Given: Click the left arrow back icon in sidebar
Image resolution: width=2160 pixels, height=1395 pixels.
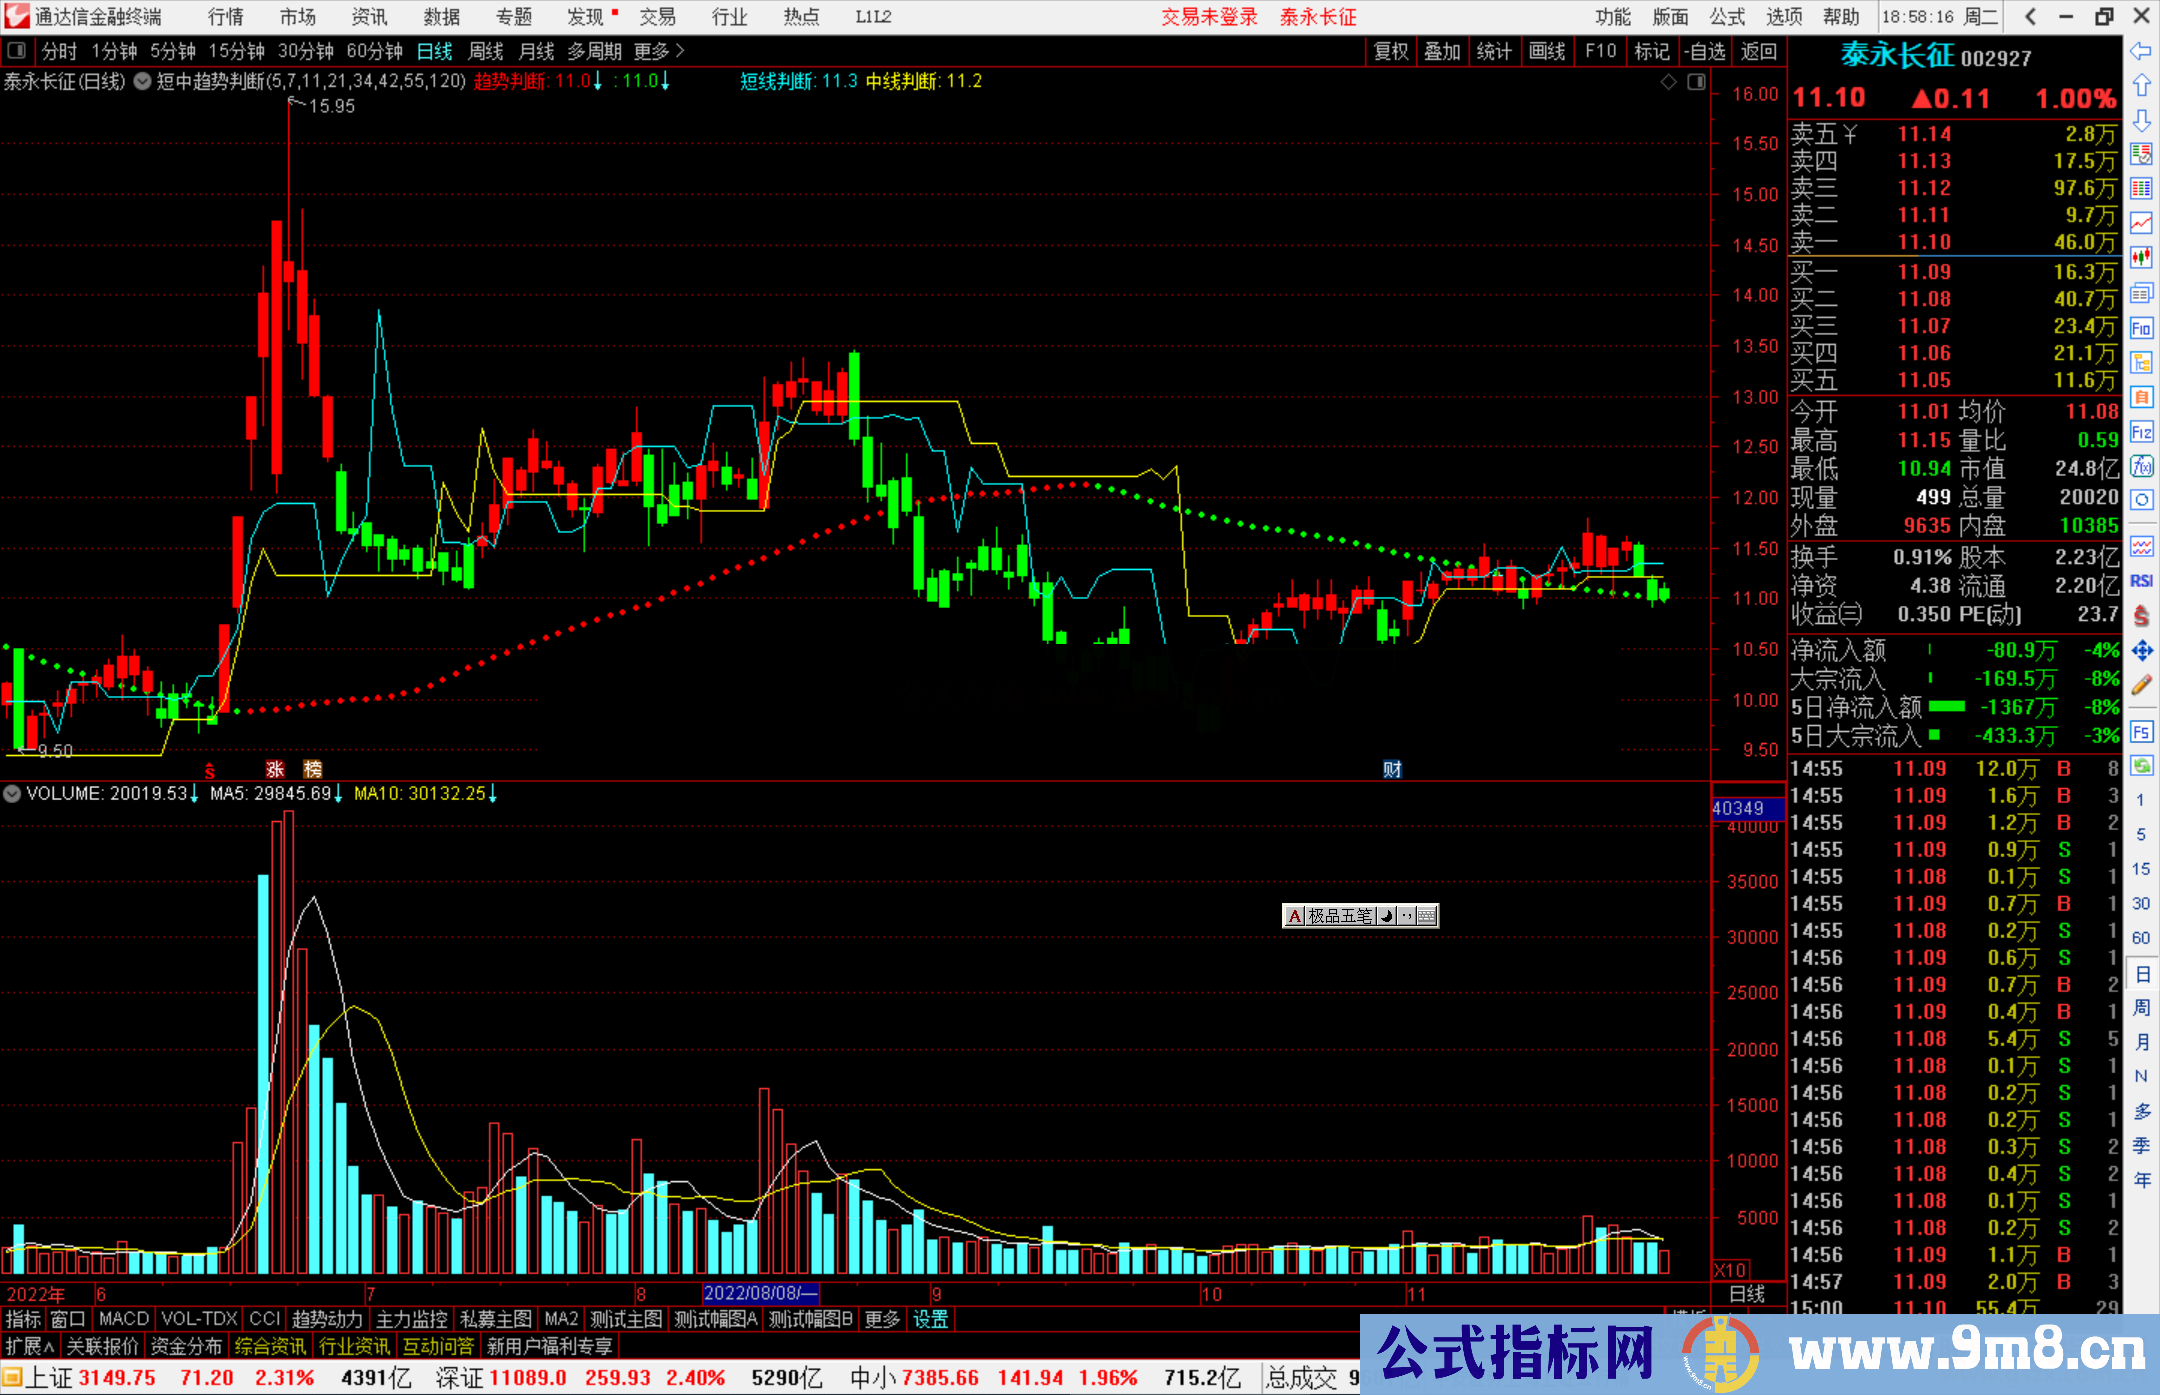Looking at the screenshot, I should (2141, 50).
